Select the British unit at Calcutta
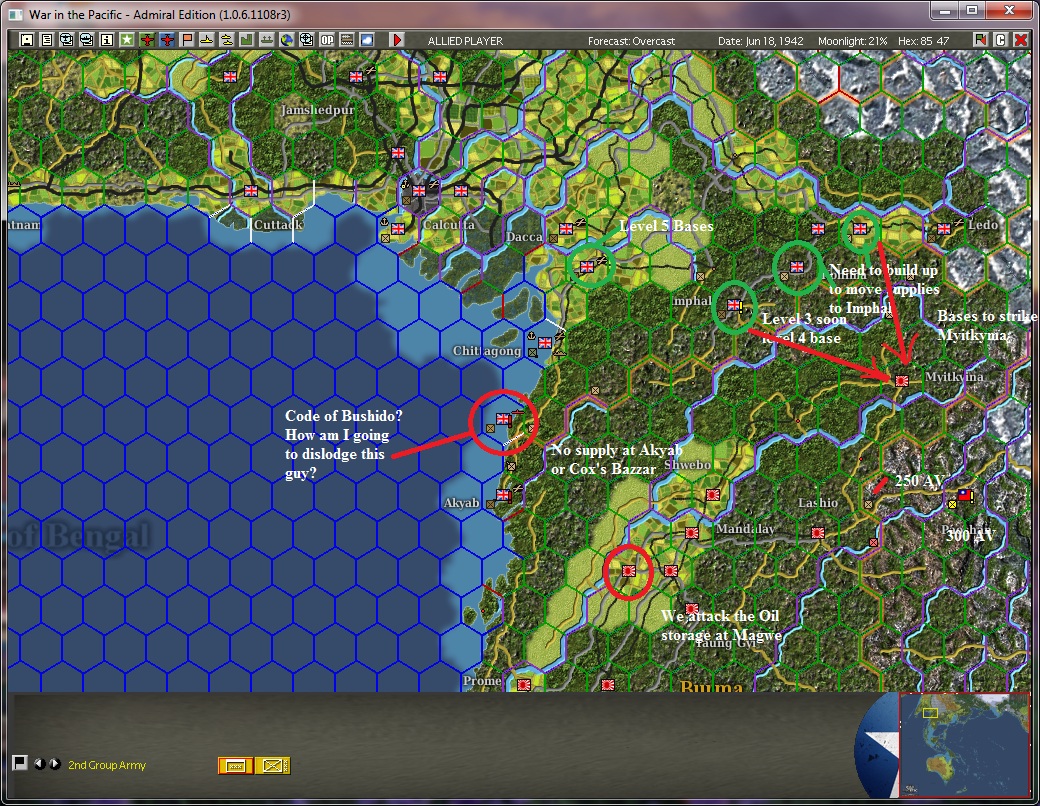This screenshot has height=806, width=1040. 419,191
